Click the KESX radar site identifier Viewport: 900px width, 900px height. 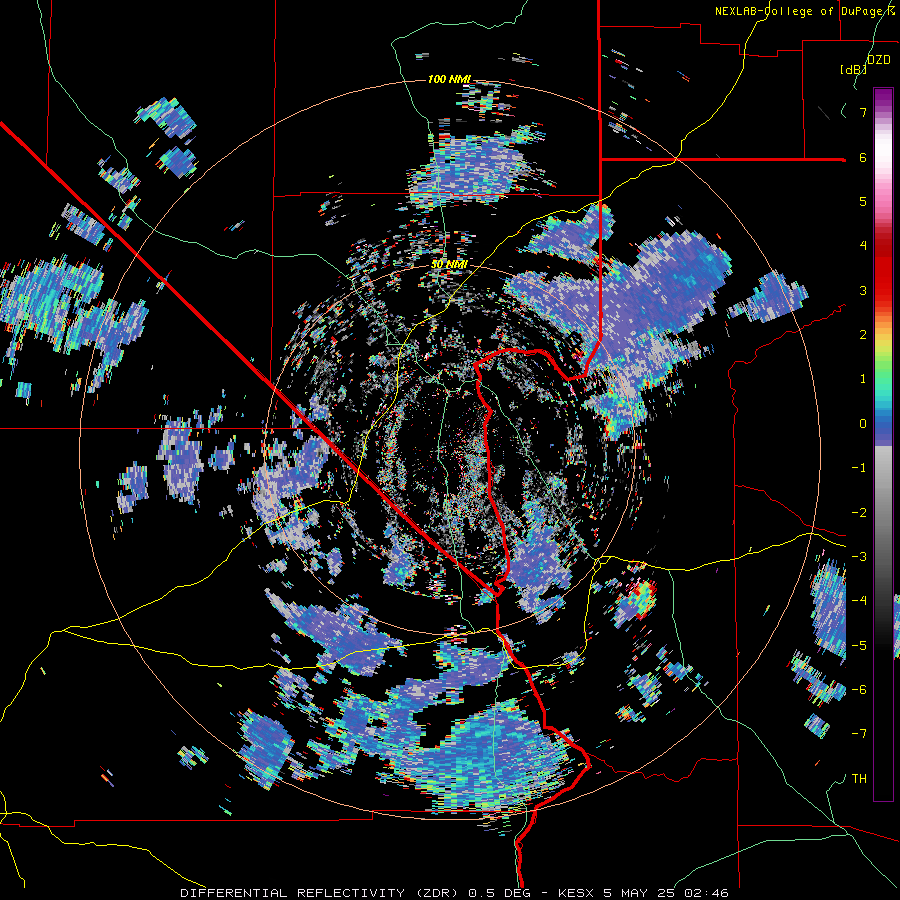577,893
